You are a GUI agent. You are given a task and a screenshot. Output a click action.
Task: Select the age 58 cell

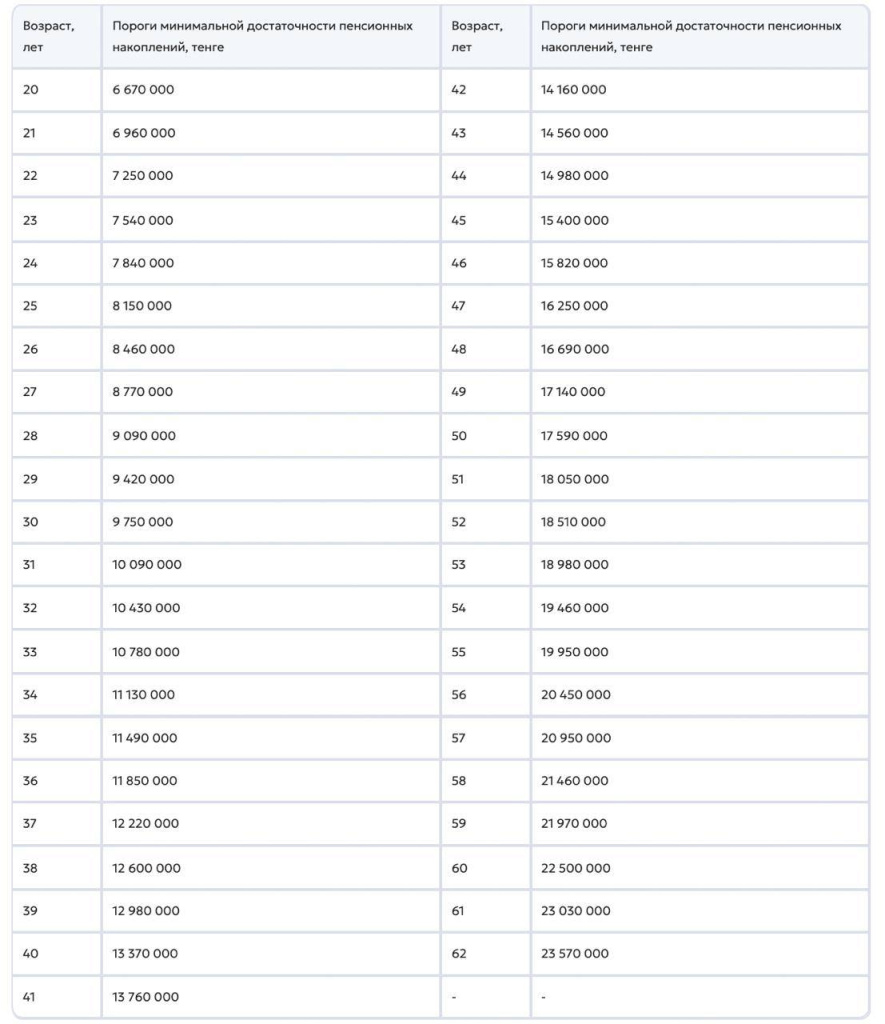click(x=486, y=780)
